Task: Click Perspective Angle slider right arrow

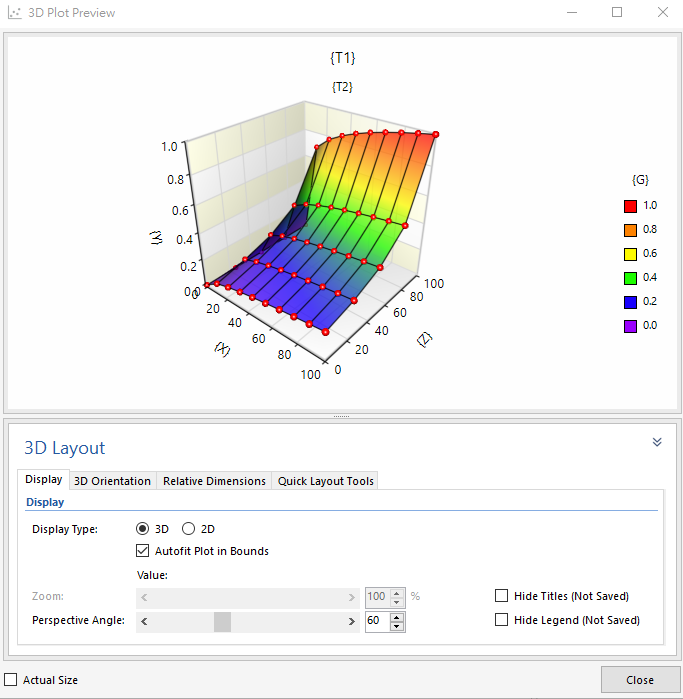Action: coord(352,621)
